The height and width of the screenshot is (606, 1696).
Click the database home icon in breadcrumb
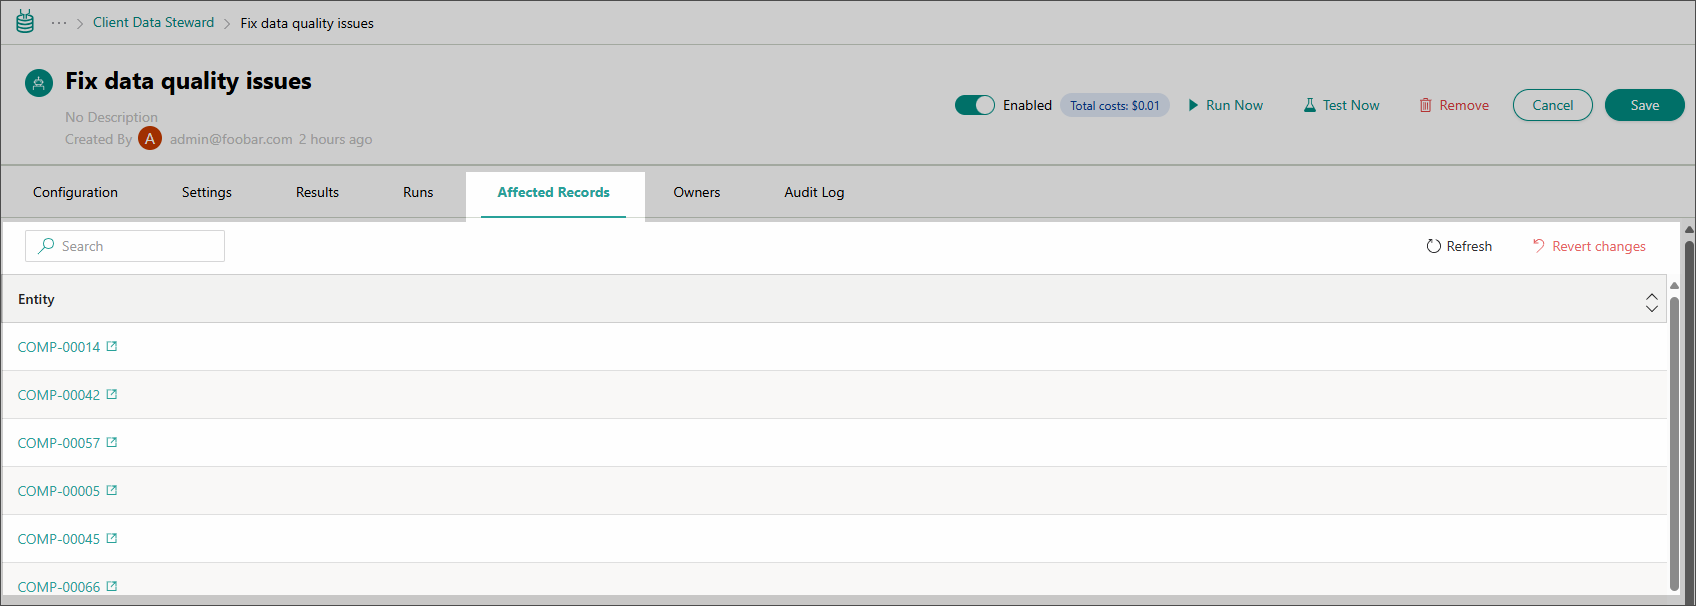point(25,22)
